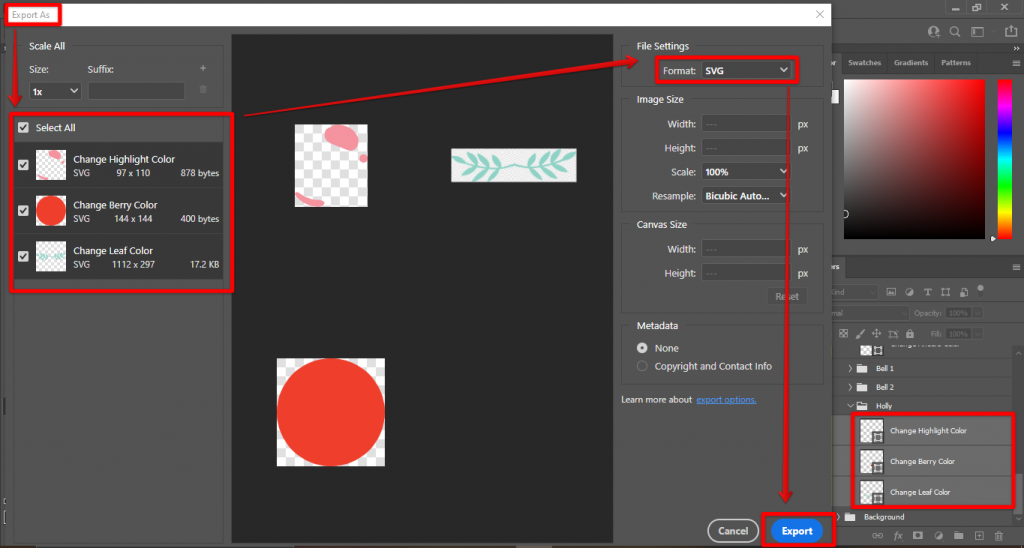Click the search magnifier icon in Photoshop
1024x548 pixels.
(x=954, y=32)
